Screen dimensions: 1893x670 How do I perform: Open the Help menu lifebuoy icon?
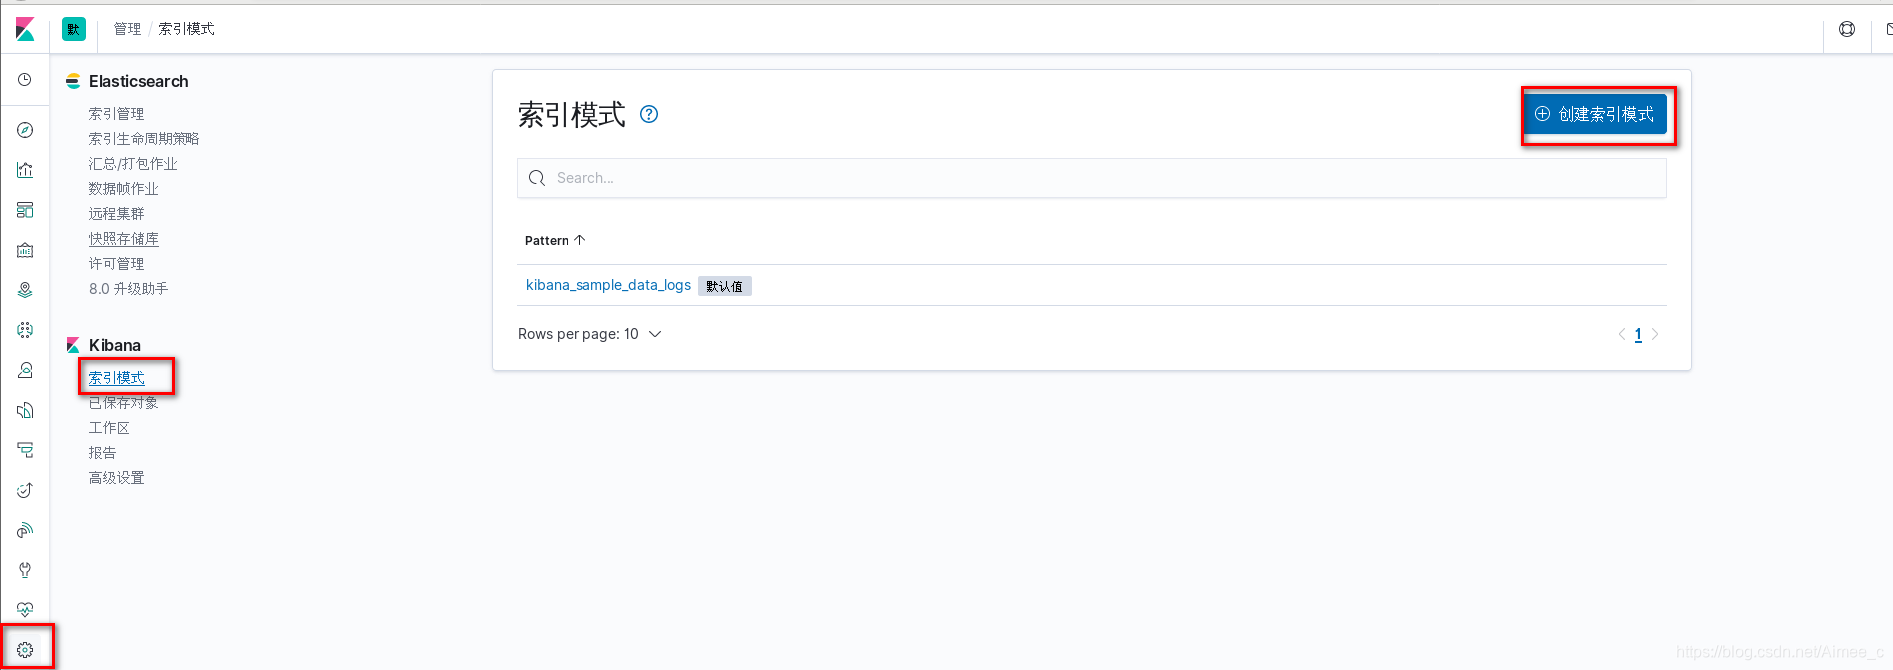point(1847,29)
